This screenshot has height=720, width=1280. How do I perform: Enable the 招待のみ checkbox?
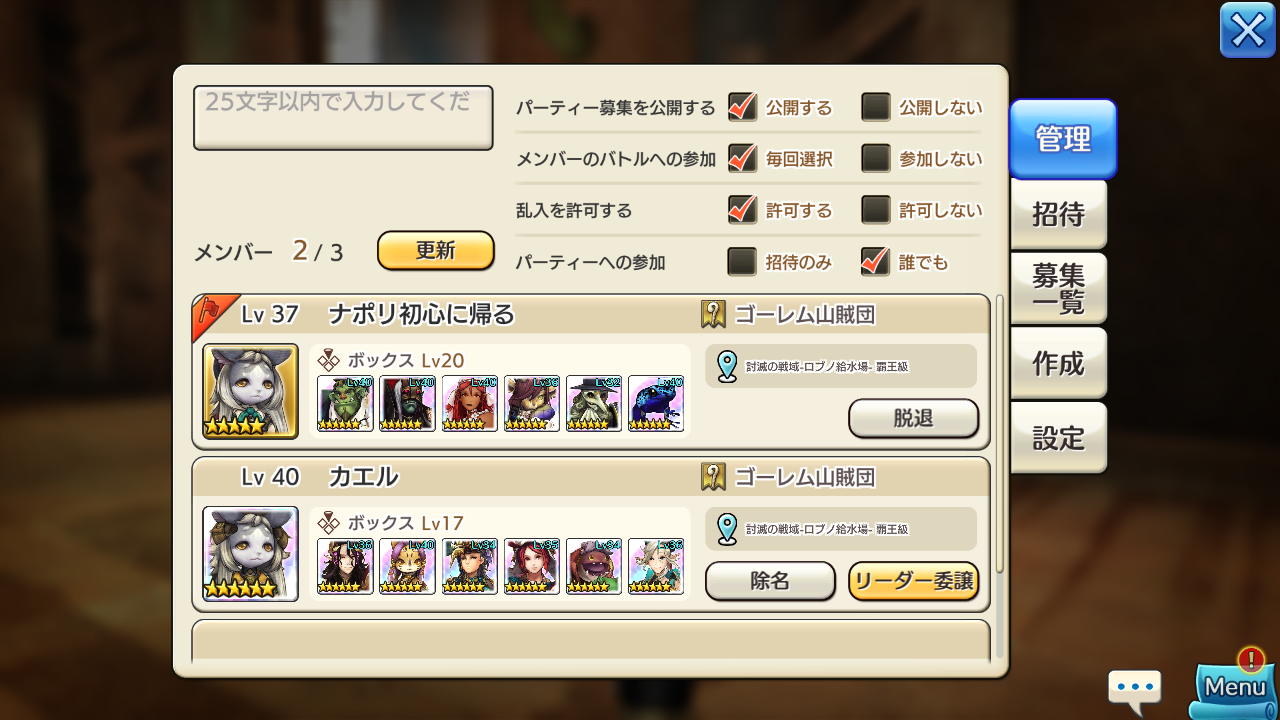[x=742, y=262]
